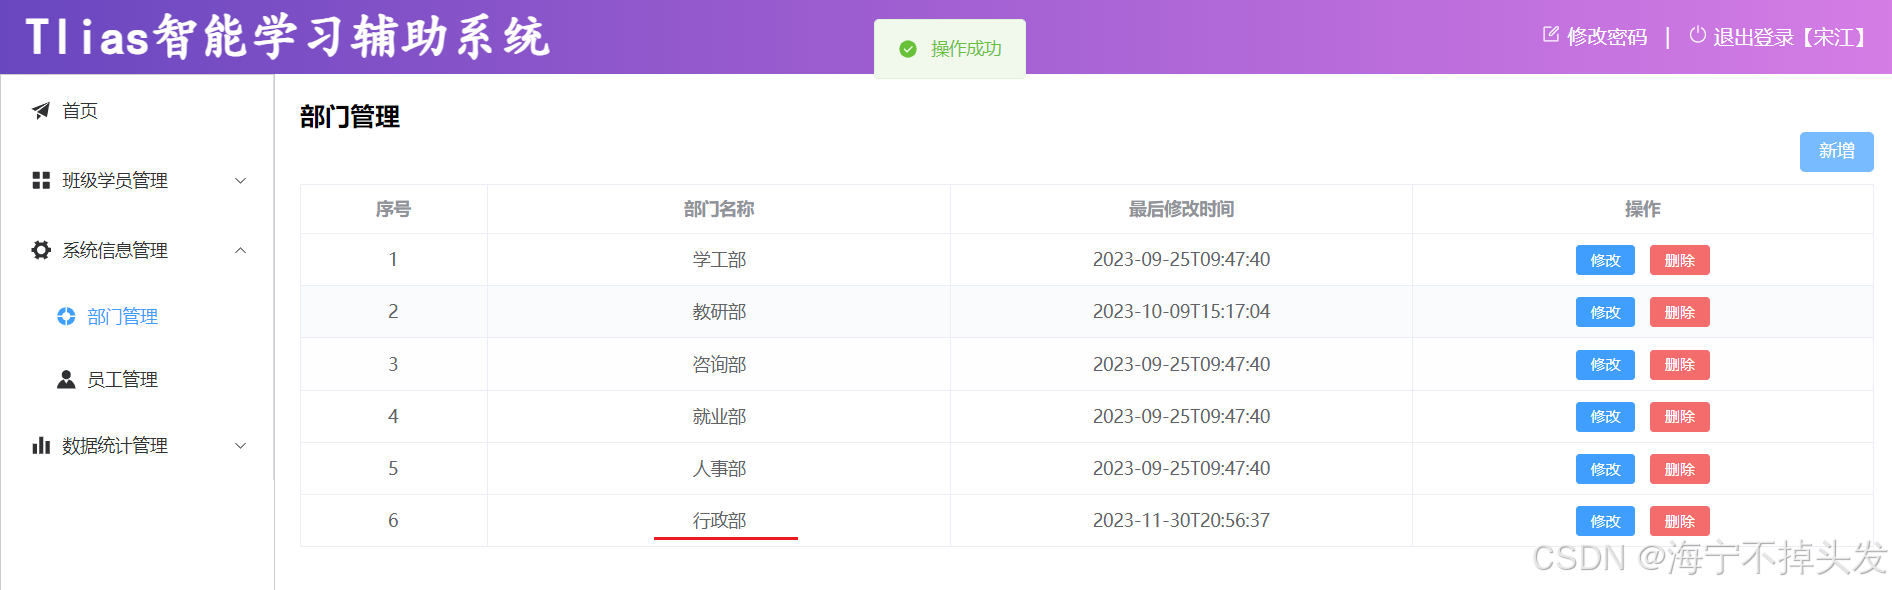Viewport: 1892px width, 590px height.
Task: Click the 操作 column header
Action: coord(1642,209)
